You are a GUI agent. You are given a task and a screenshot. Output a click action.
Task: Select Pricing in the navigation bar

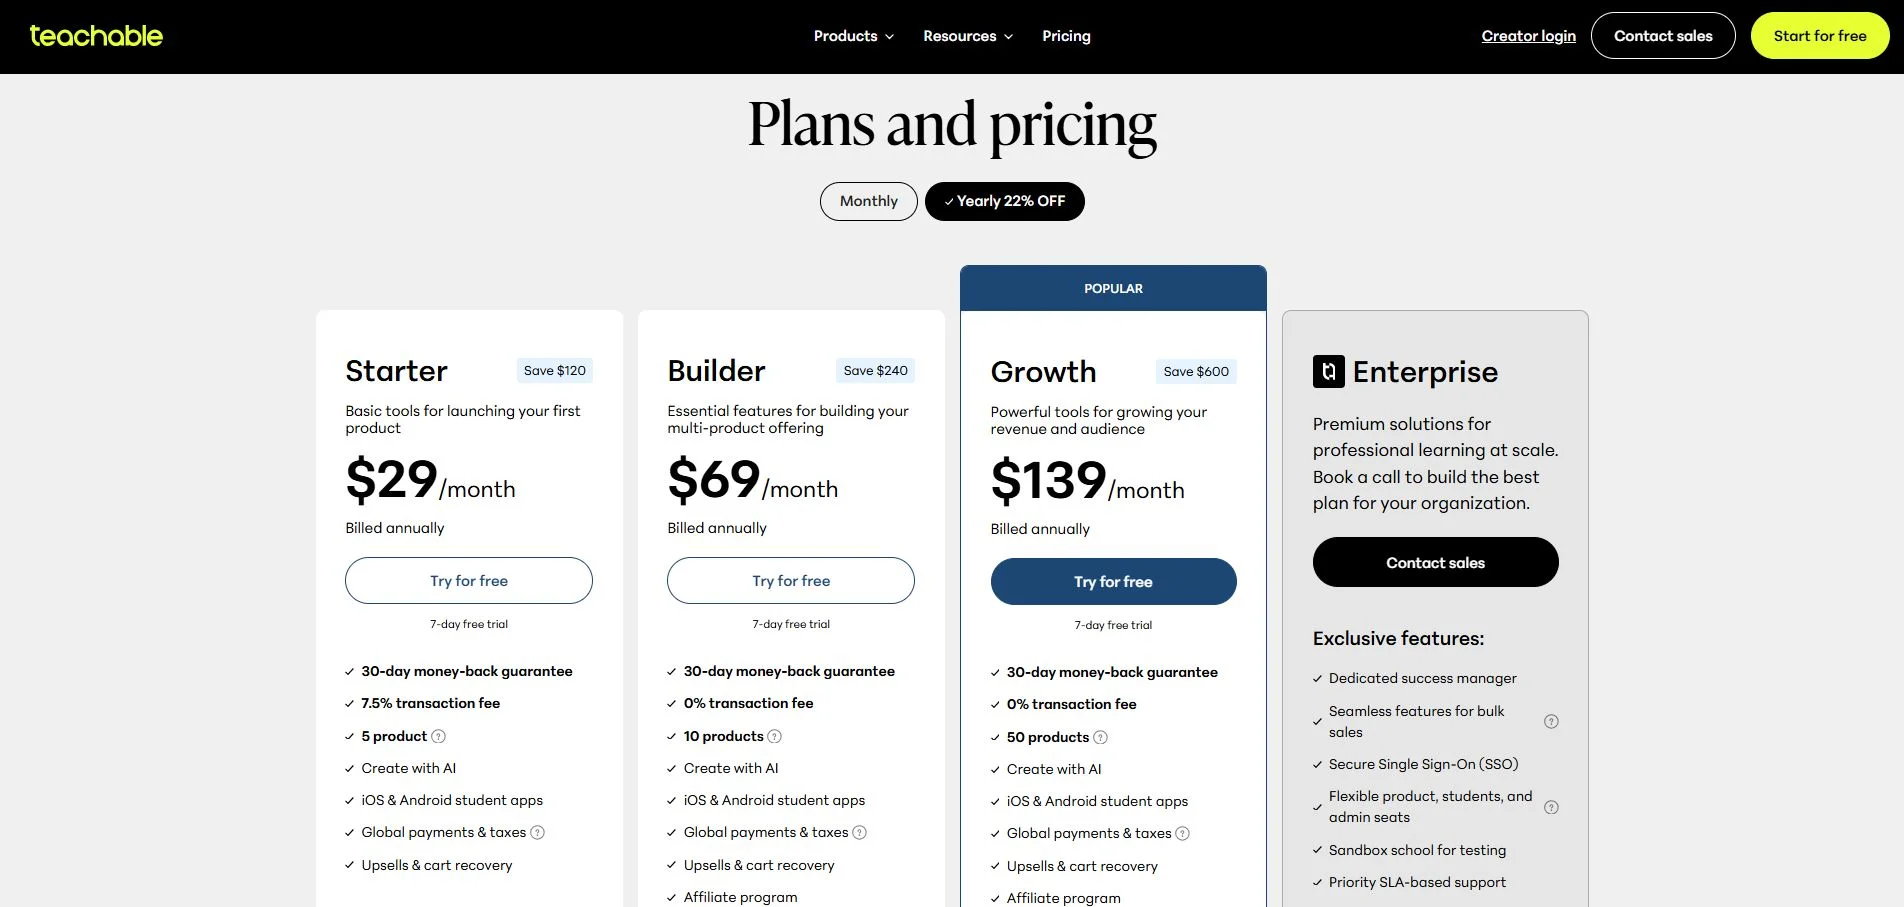click(1066, 36)
